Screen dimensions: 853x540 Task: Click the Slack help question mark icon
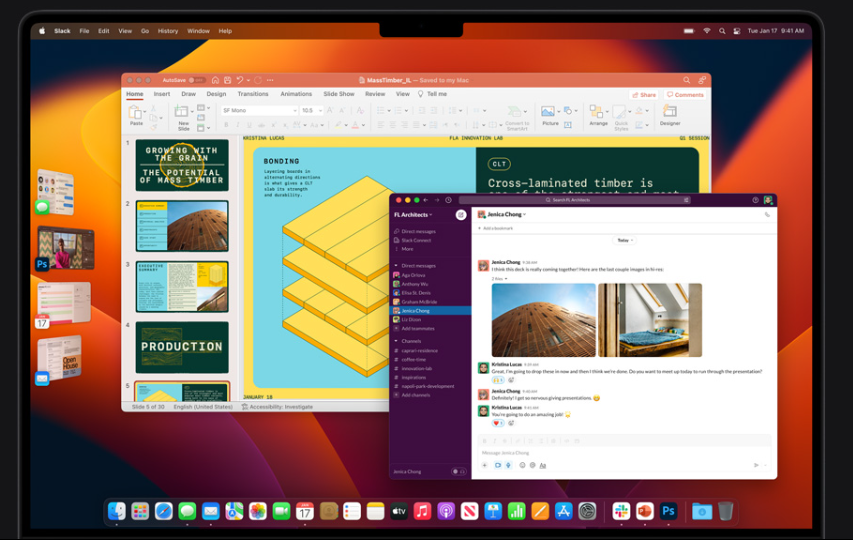[755, 200]
